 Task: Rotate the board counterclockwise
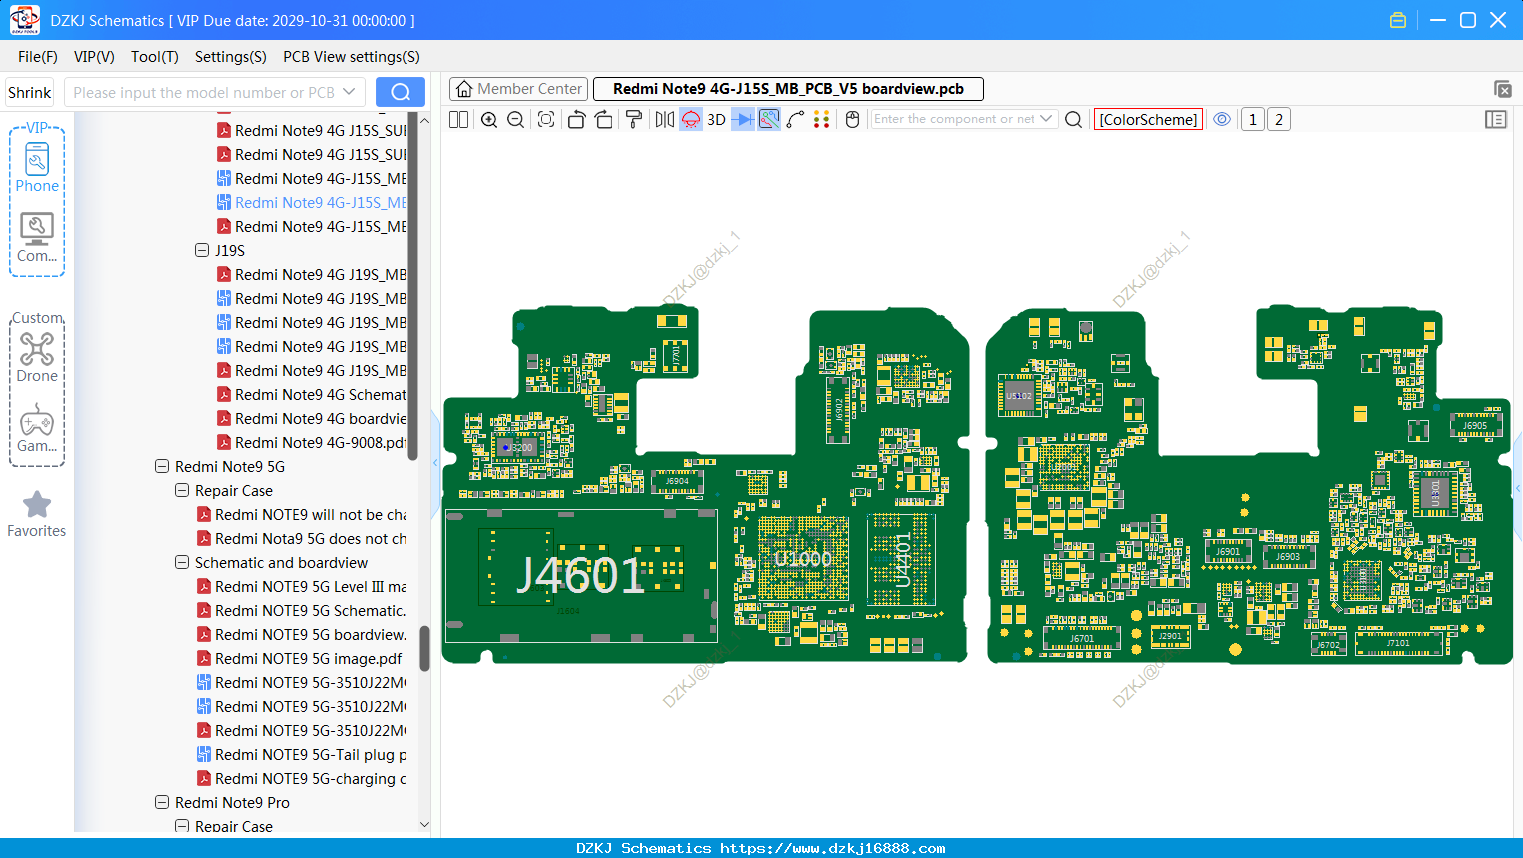coord(576,119)
